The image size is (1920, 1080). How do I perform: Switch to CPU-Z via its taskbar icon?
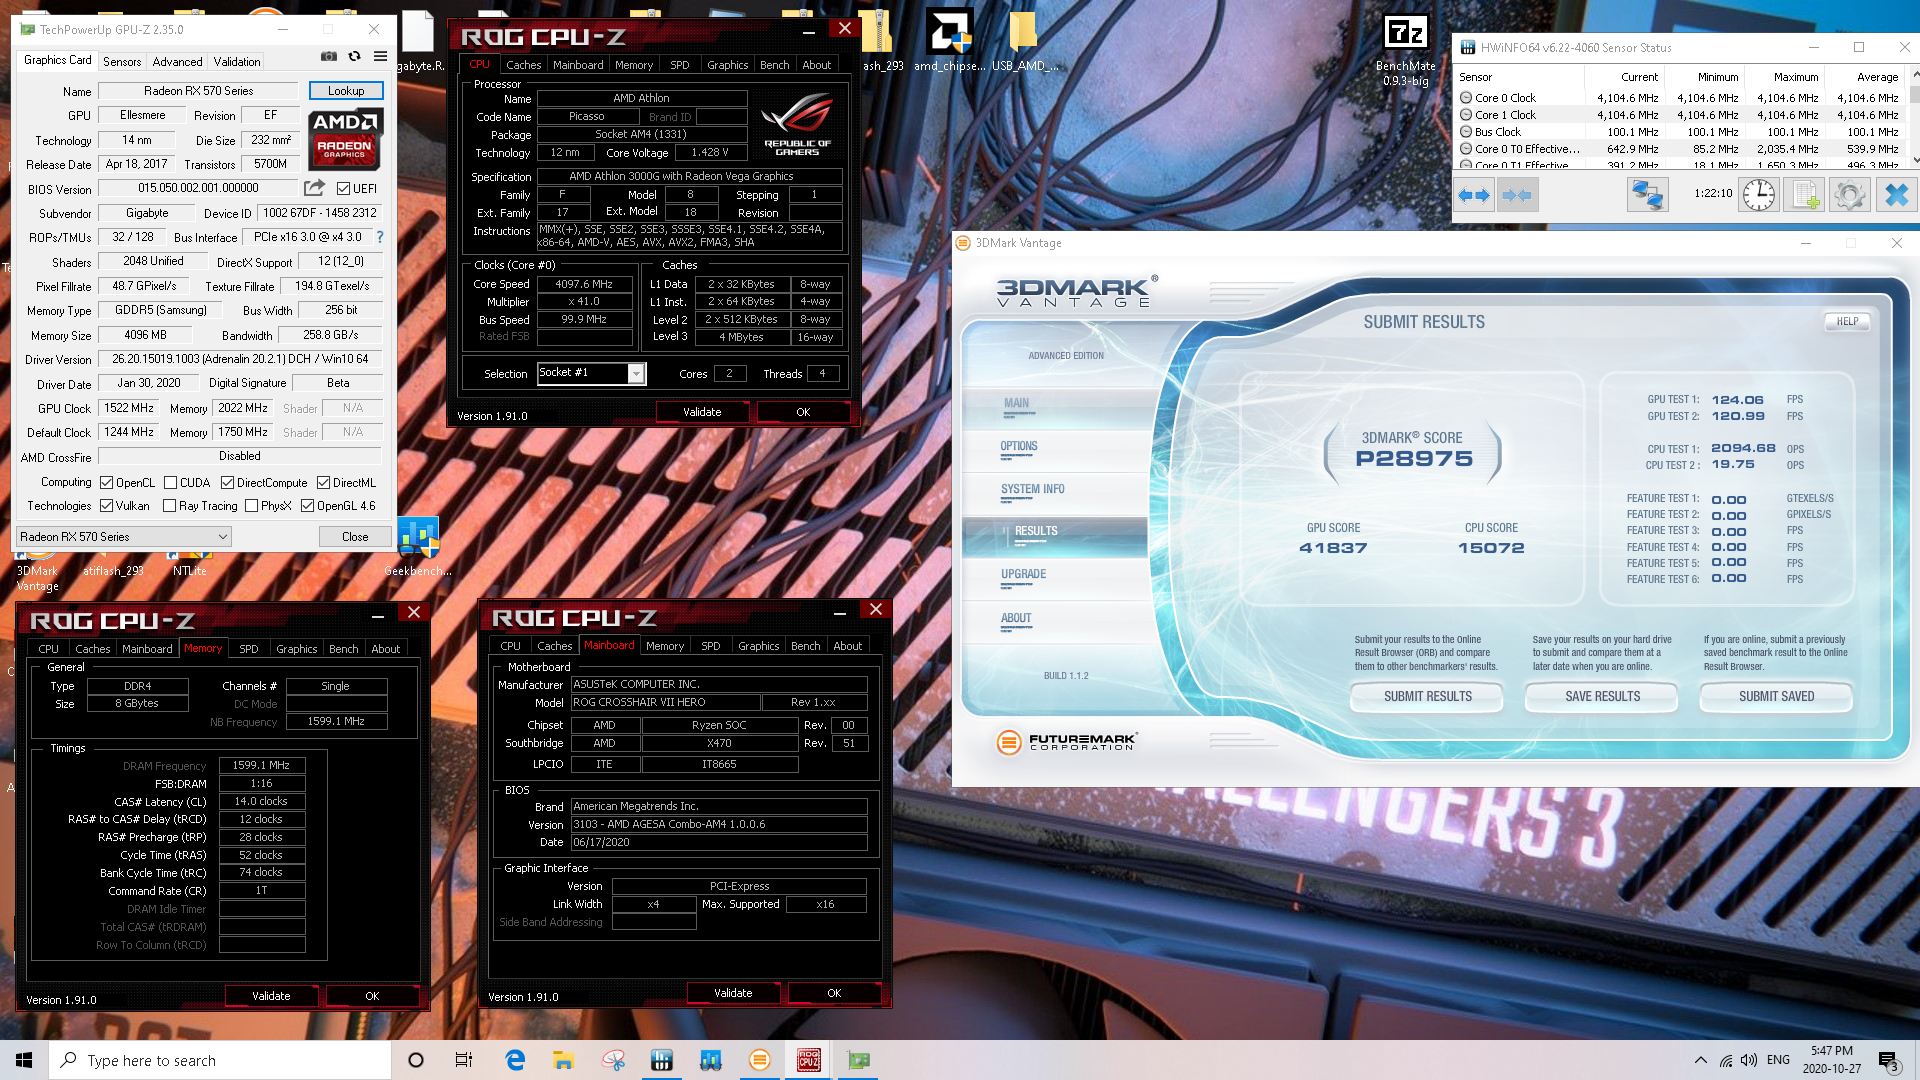click(809, 1060)
